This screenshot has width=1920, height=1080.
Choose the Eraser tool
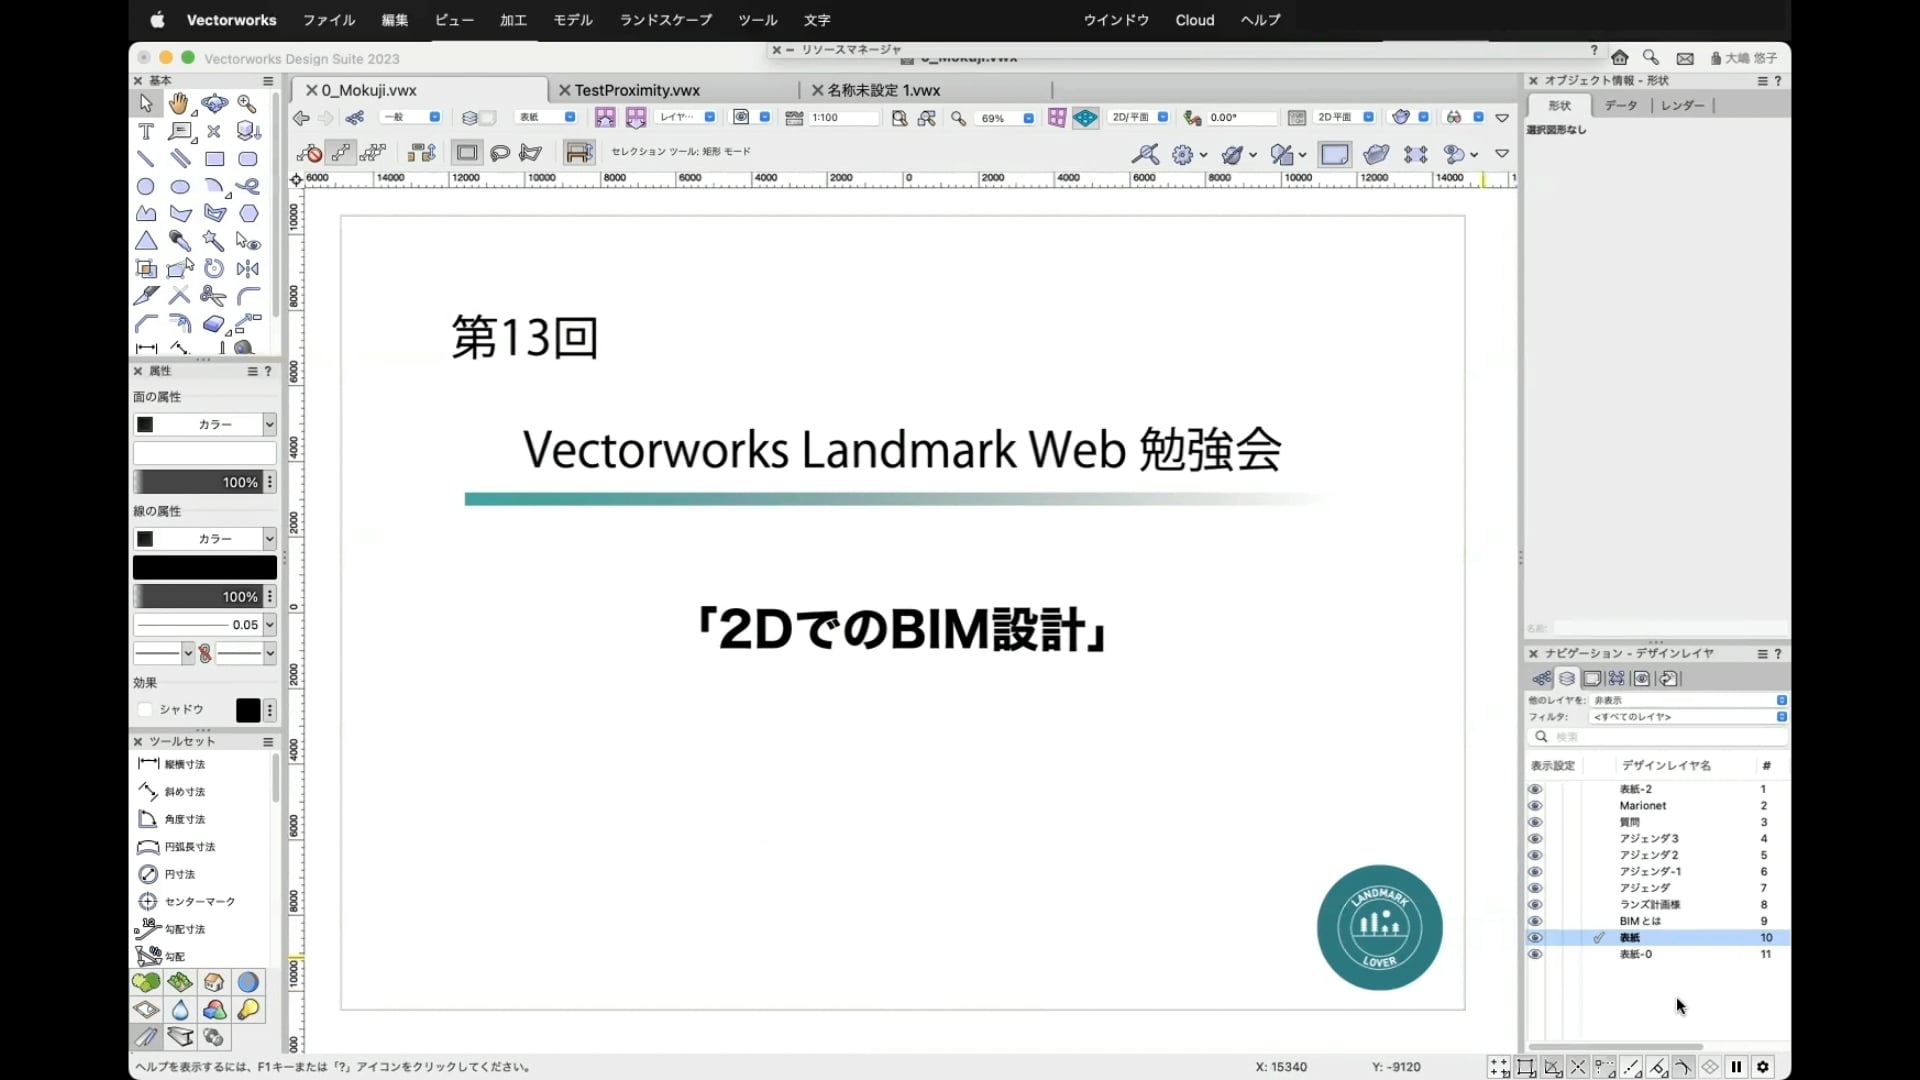coord(214,324)
